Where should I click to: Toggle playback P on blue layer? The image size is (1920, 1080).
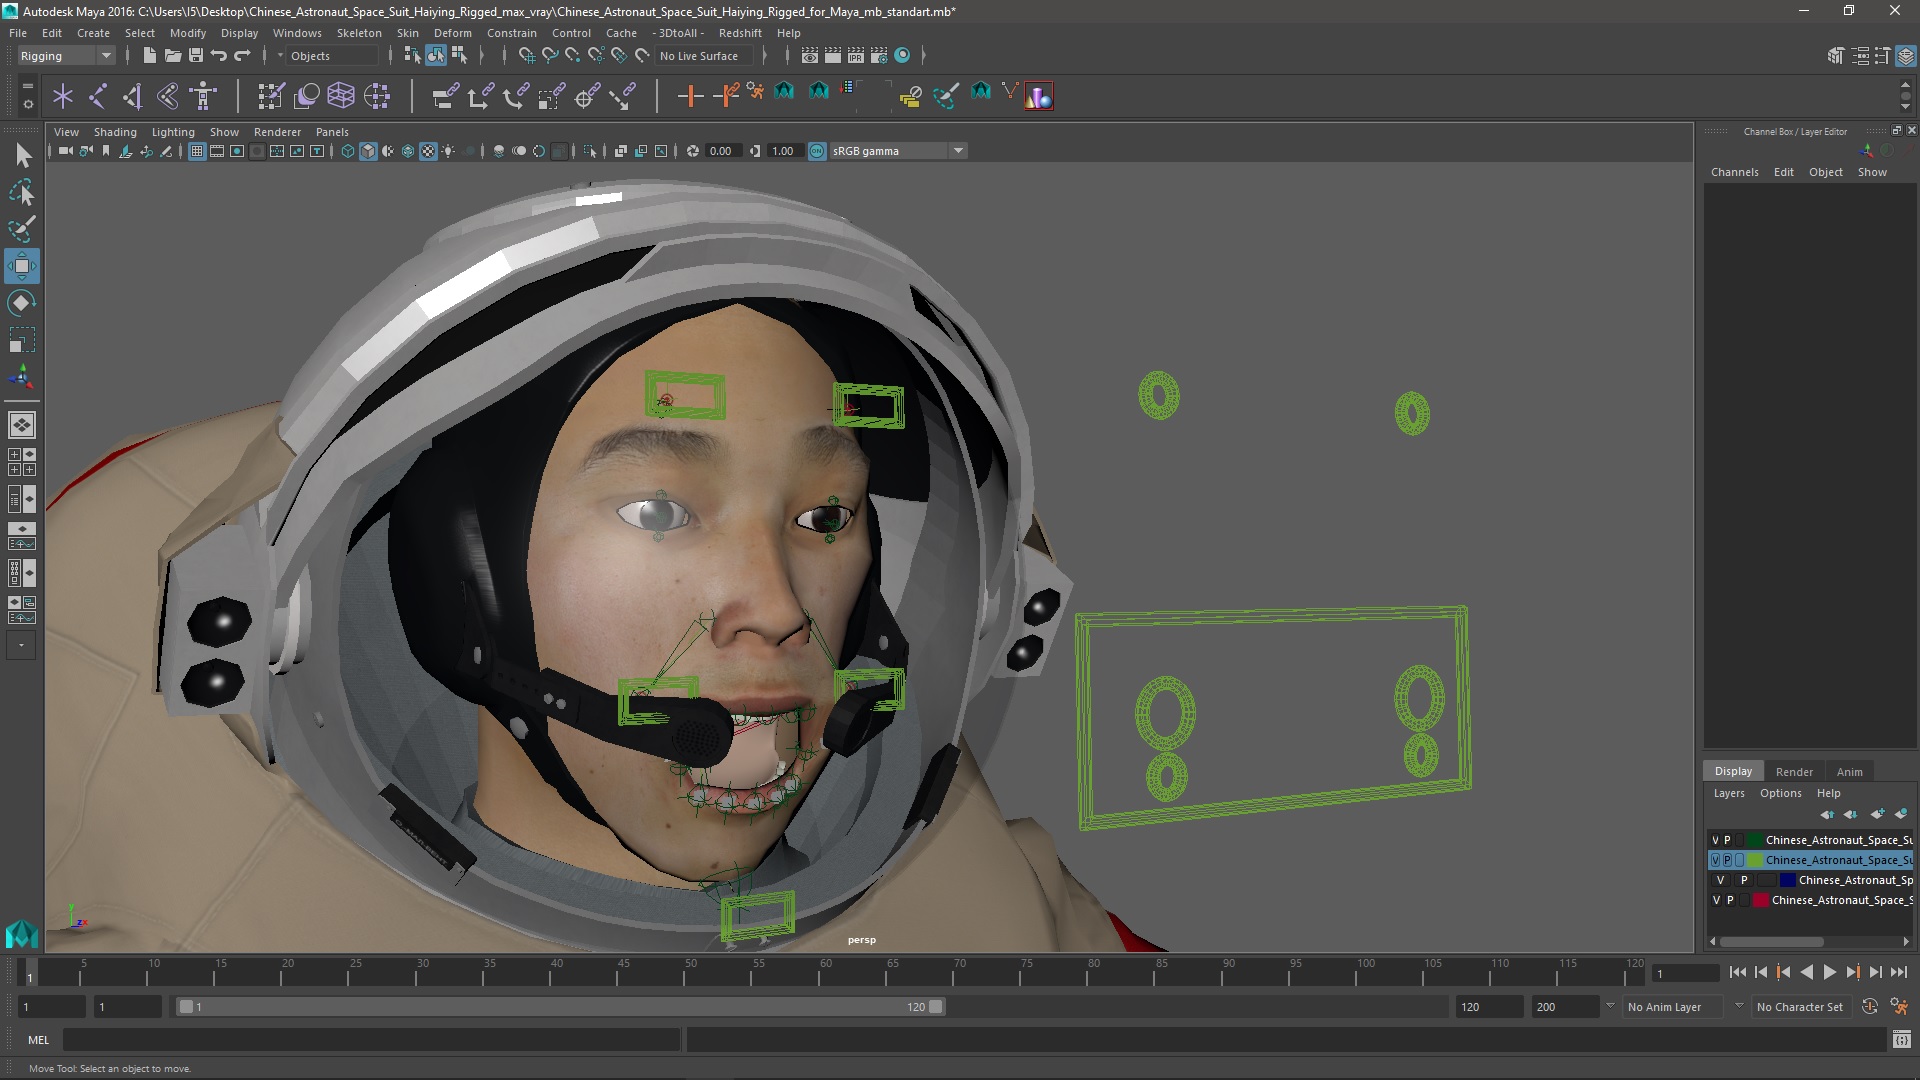pos(1744,880)
